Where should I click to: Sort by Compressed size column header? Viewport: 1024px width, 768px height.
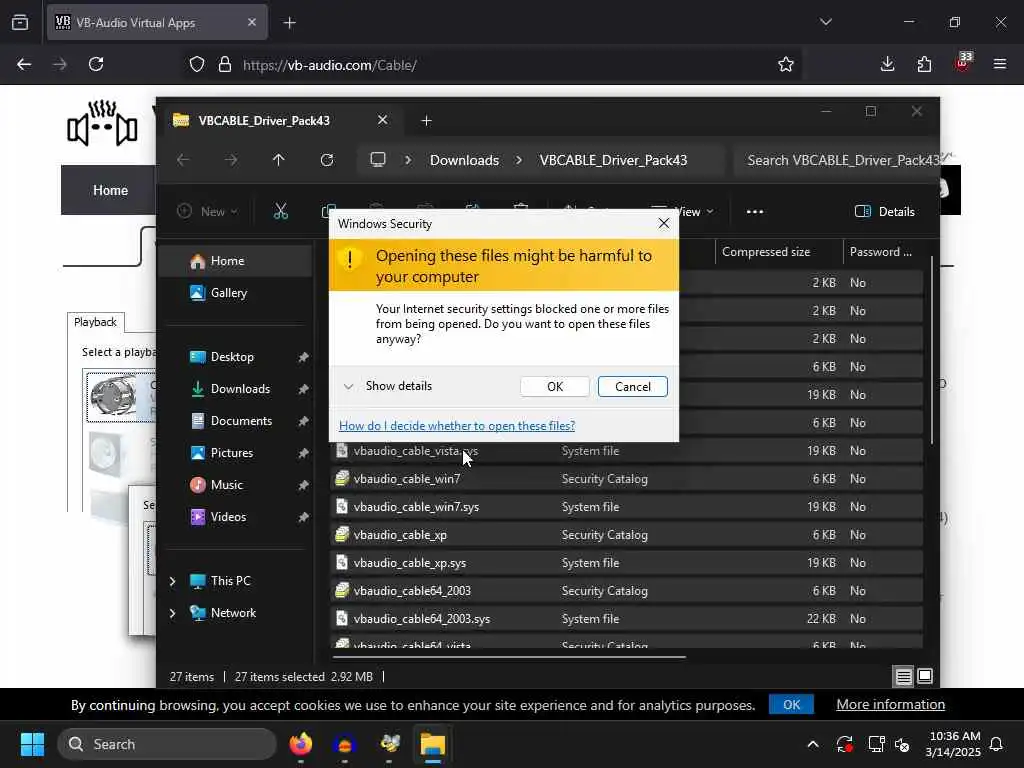778,251
